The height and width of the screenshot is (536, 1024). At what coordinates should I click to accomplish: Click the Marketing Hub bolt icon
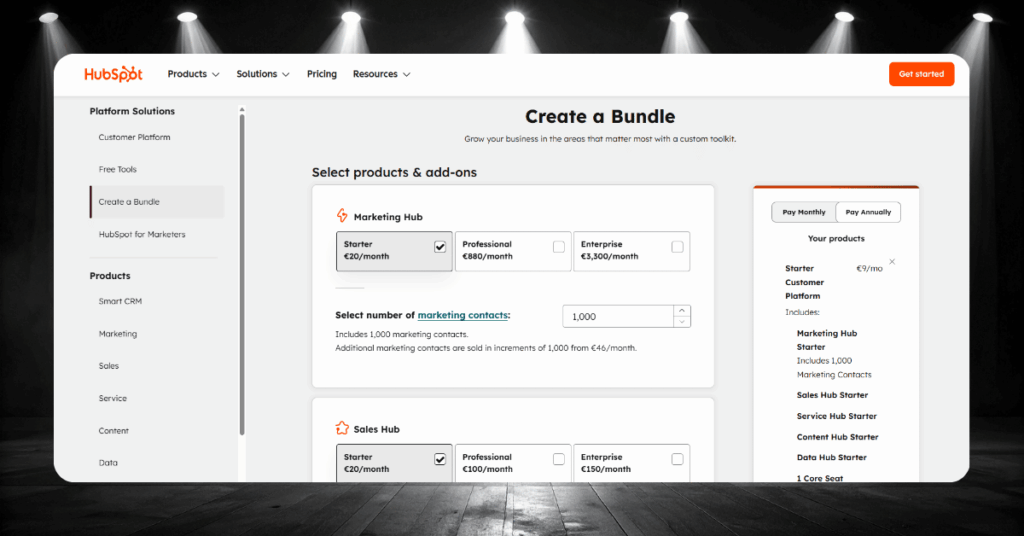[x=342, y=215]
